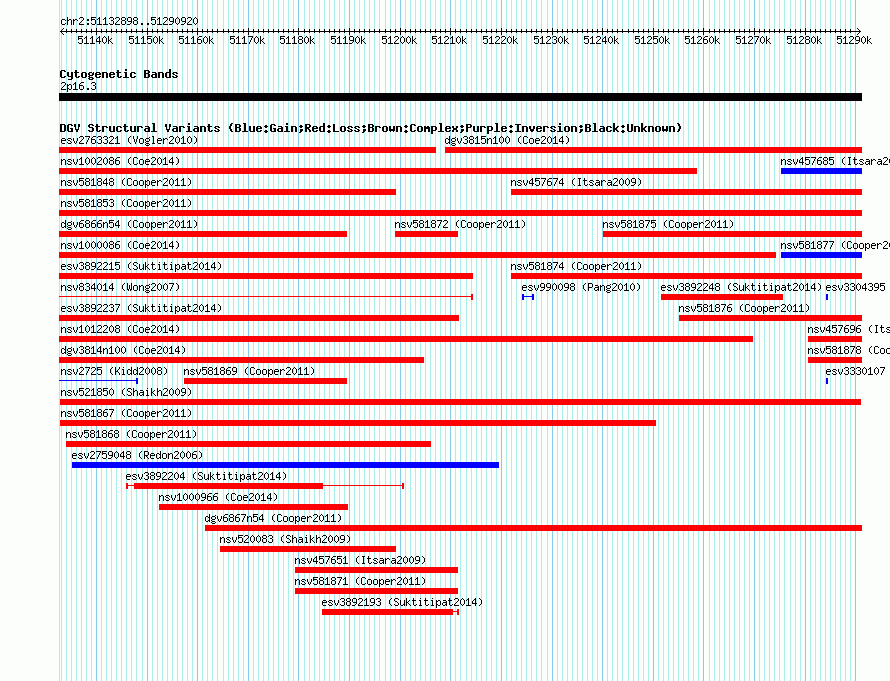Click the red bar under nsv581878

tap(835, 360)
